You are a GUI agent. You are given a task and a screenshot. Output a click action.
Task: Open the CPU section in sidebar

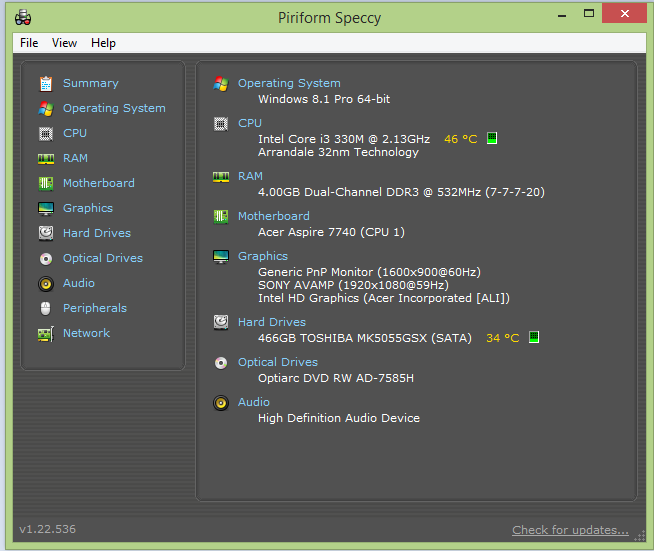click(x=75, y=133)
